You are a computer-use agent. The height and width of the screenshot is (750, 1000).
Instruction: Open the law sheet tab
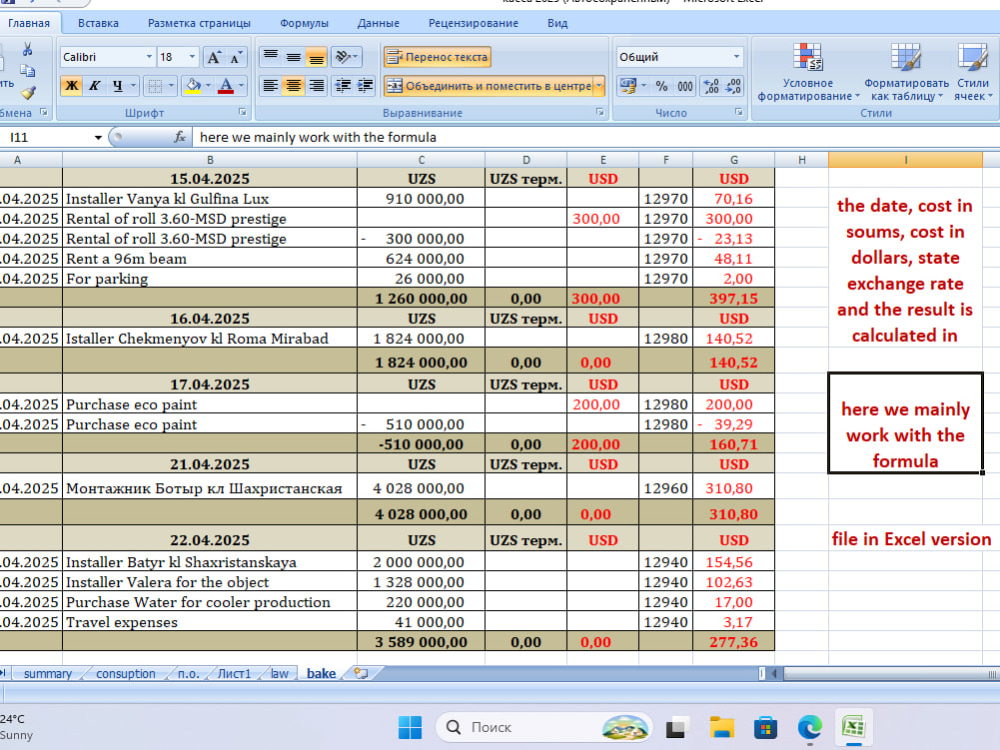click(279, 673)
